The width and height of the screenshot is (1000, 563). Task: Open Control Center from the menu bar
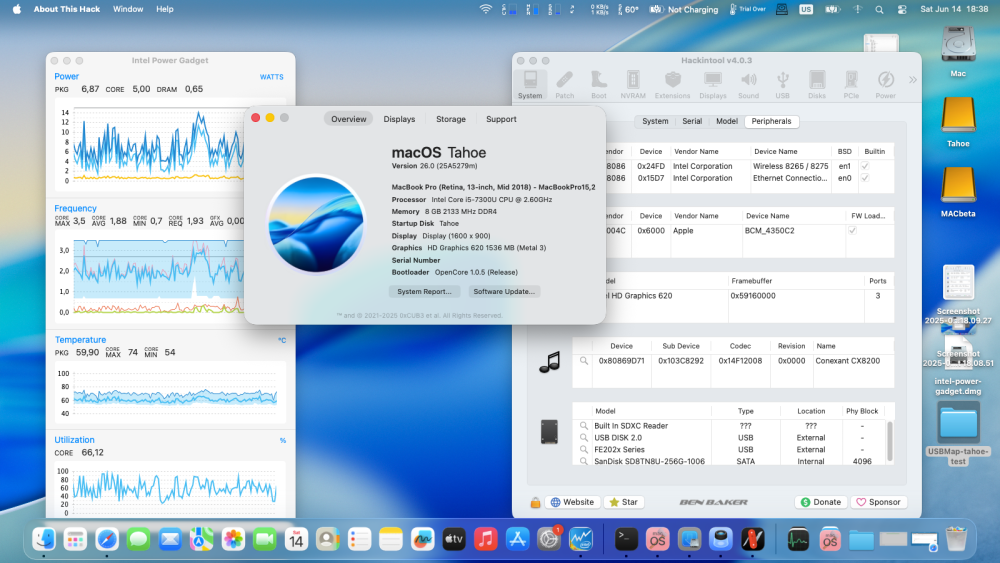[902, 9]
